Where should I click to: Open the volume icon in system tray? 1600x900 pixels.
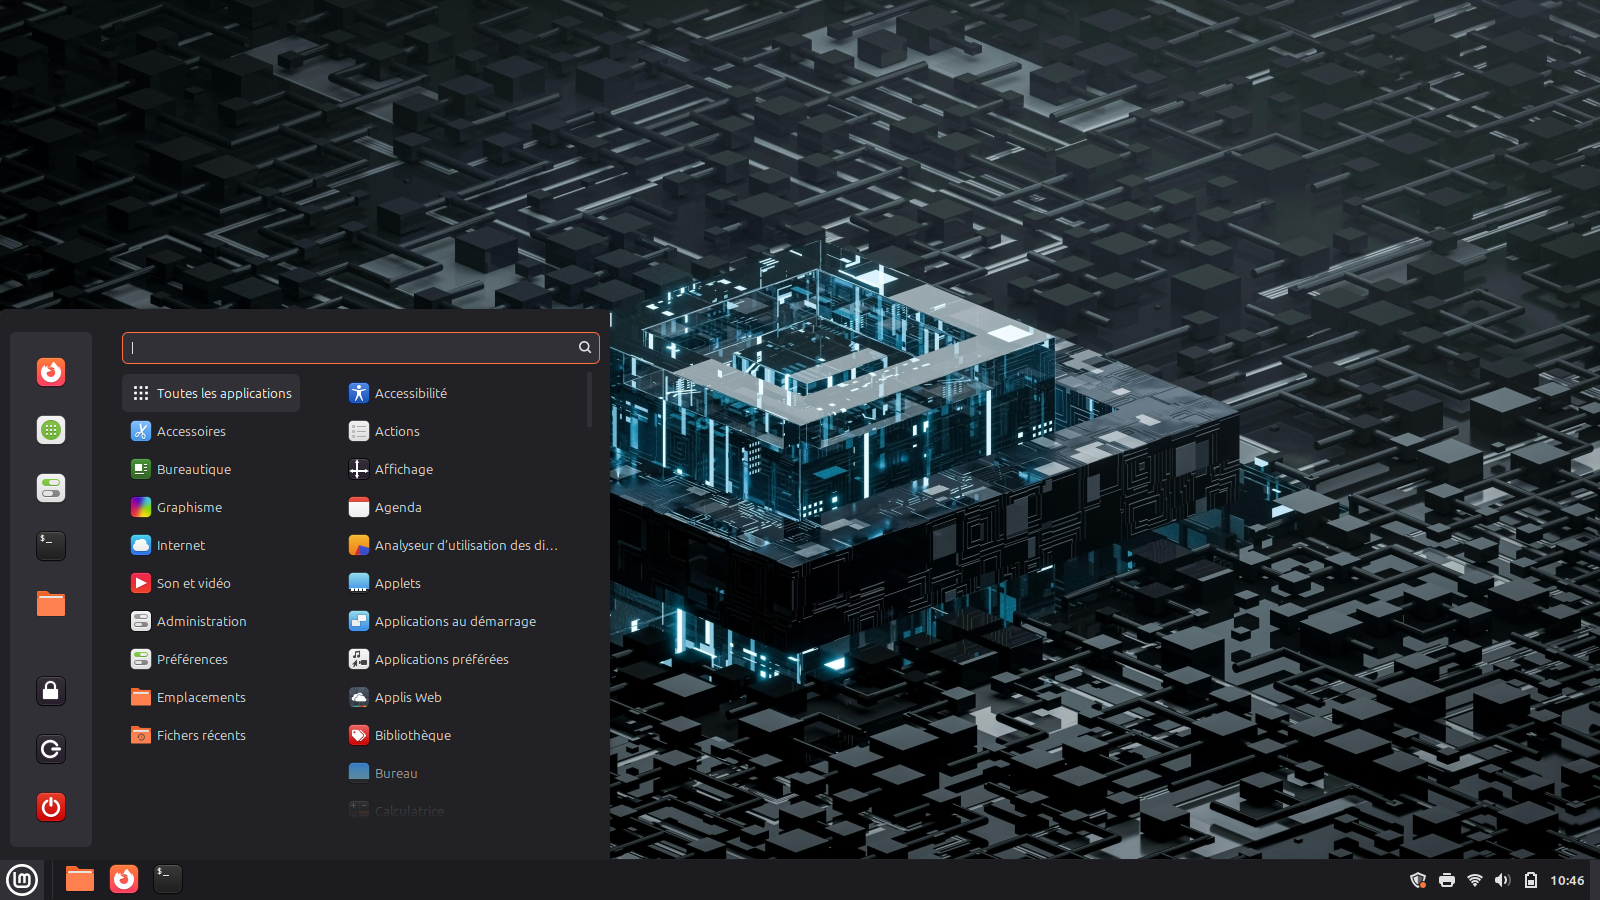click(1502, 880)
